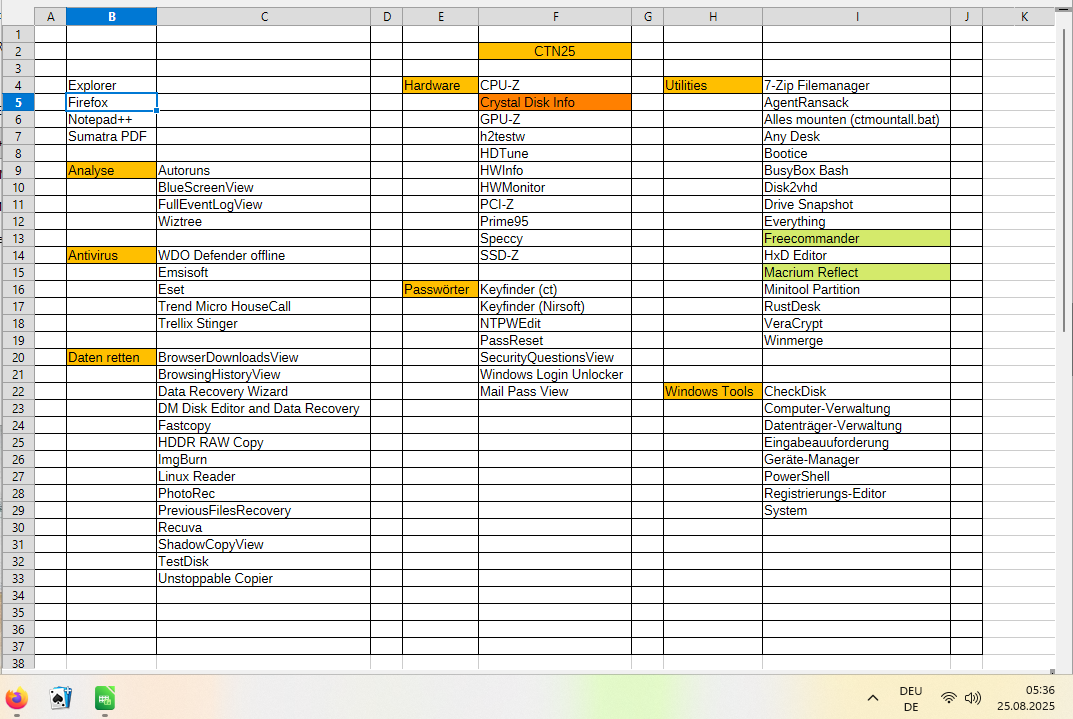1073x719 pixels.
Task: Open clock showing 05:36 25.08.2025
Action: [1026, 698]
